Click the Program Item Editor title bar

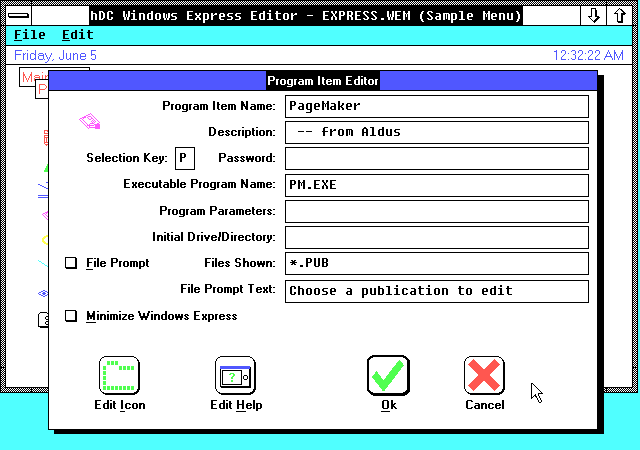(322, 80)
